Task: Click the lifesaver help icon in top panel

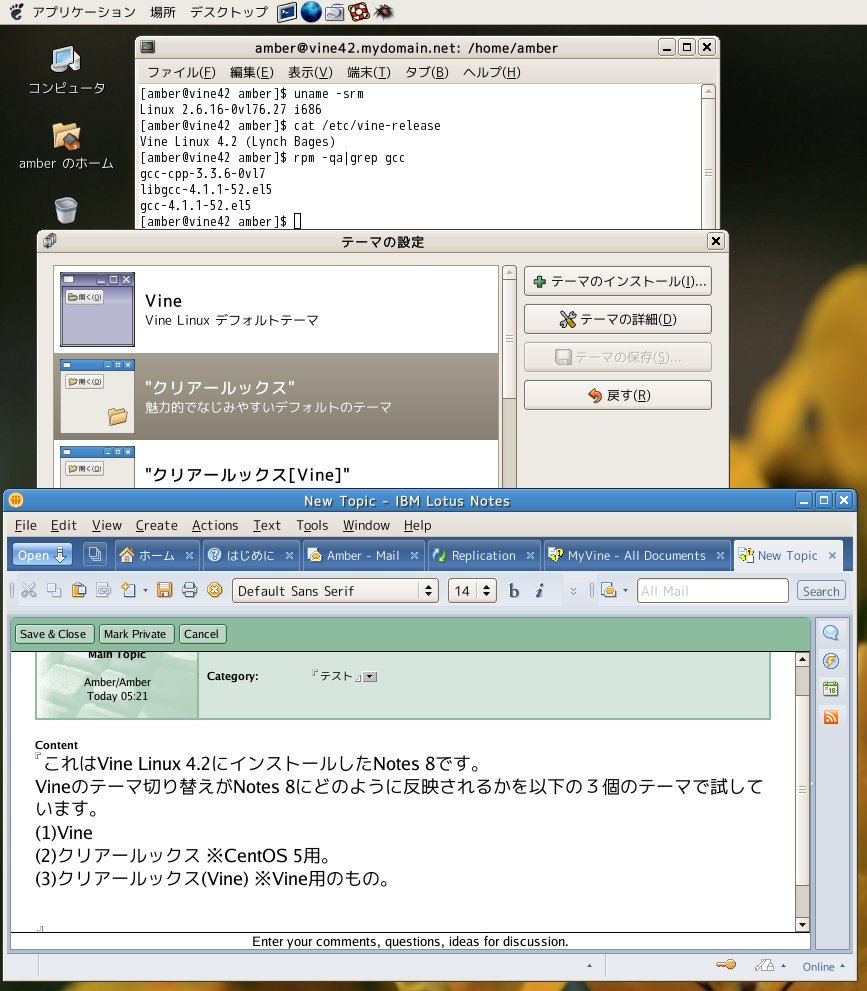Action: tap(359, 12)
